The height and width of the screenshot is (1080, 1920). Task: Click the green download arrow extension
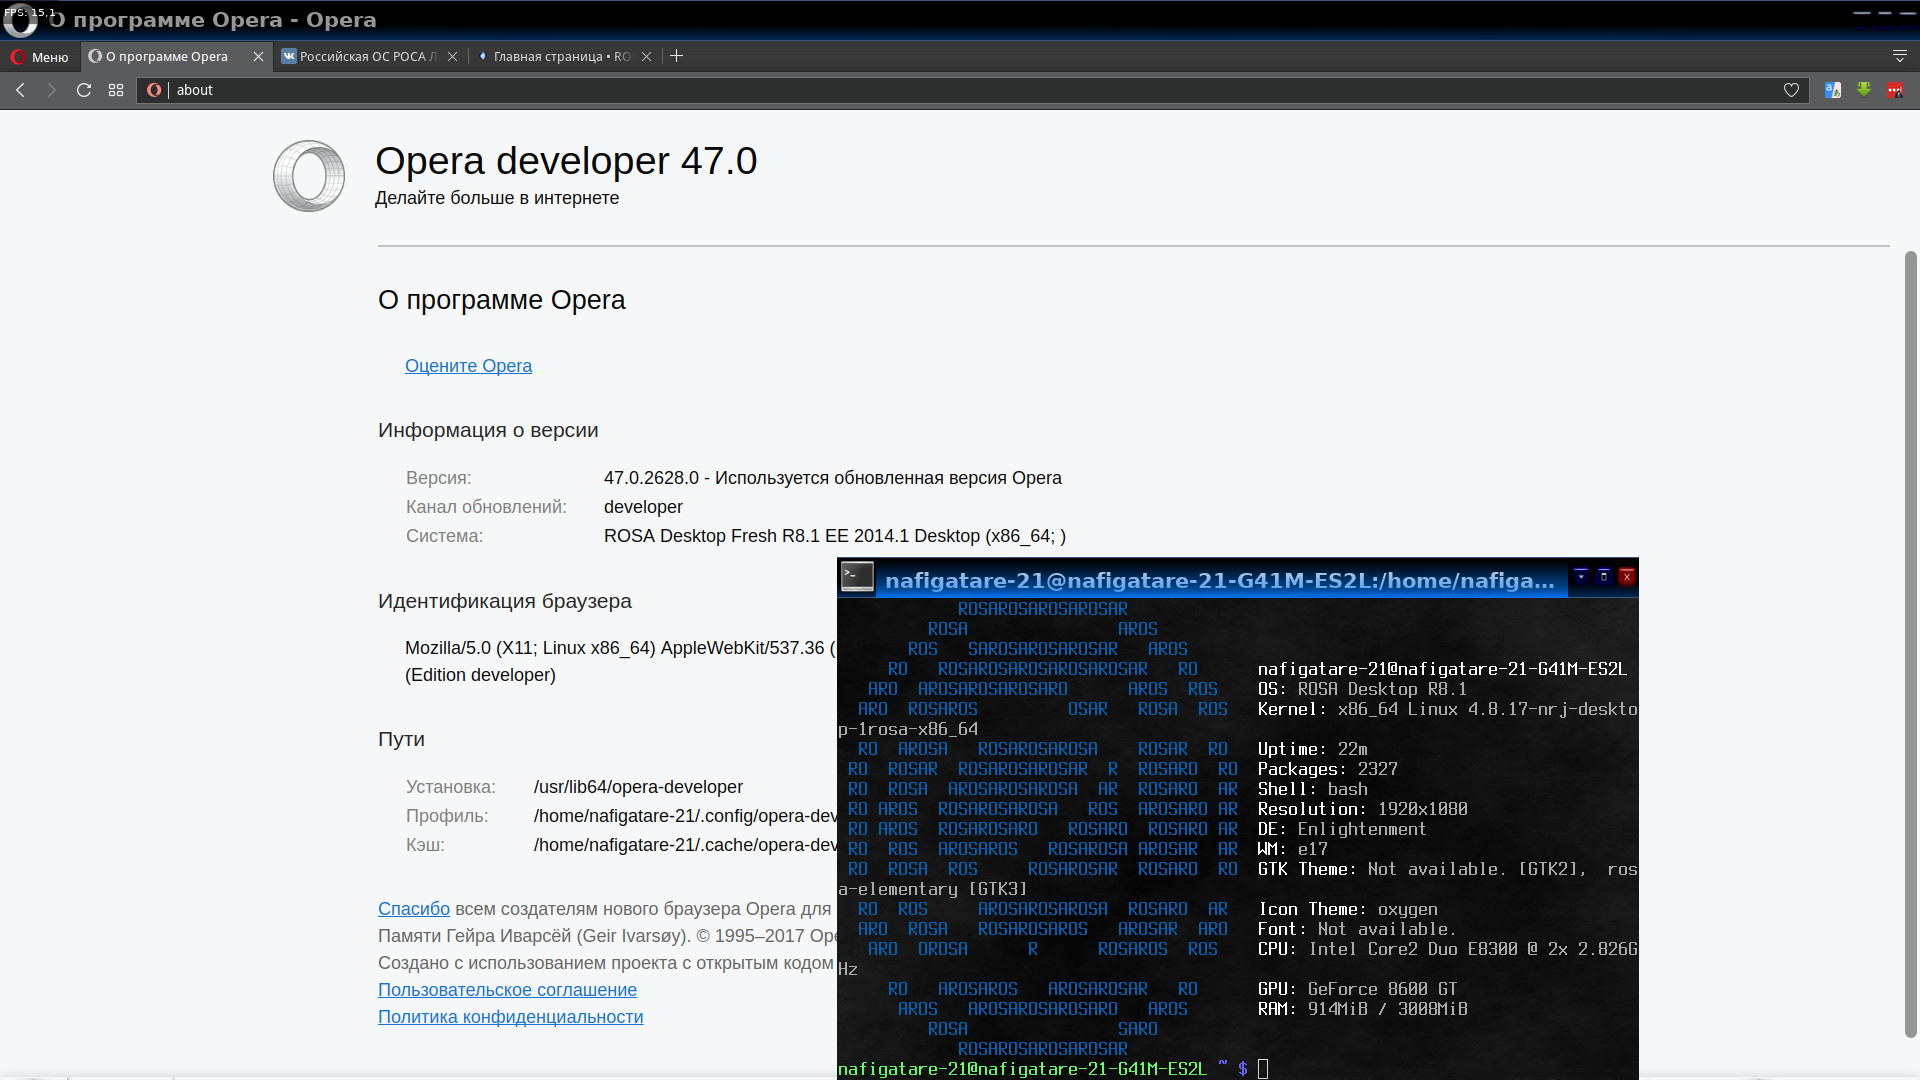(x=1864, y=90)
